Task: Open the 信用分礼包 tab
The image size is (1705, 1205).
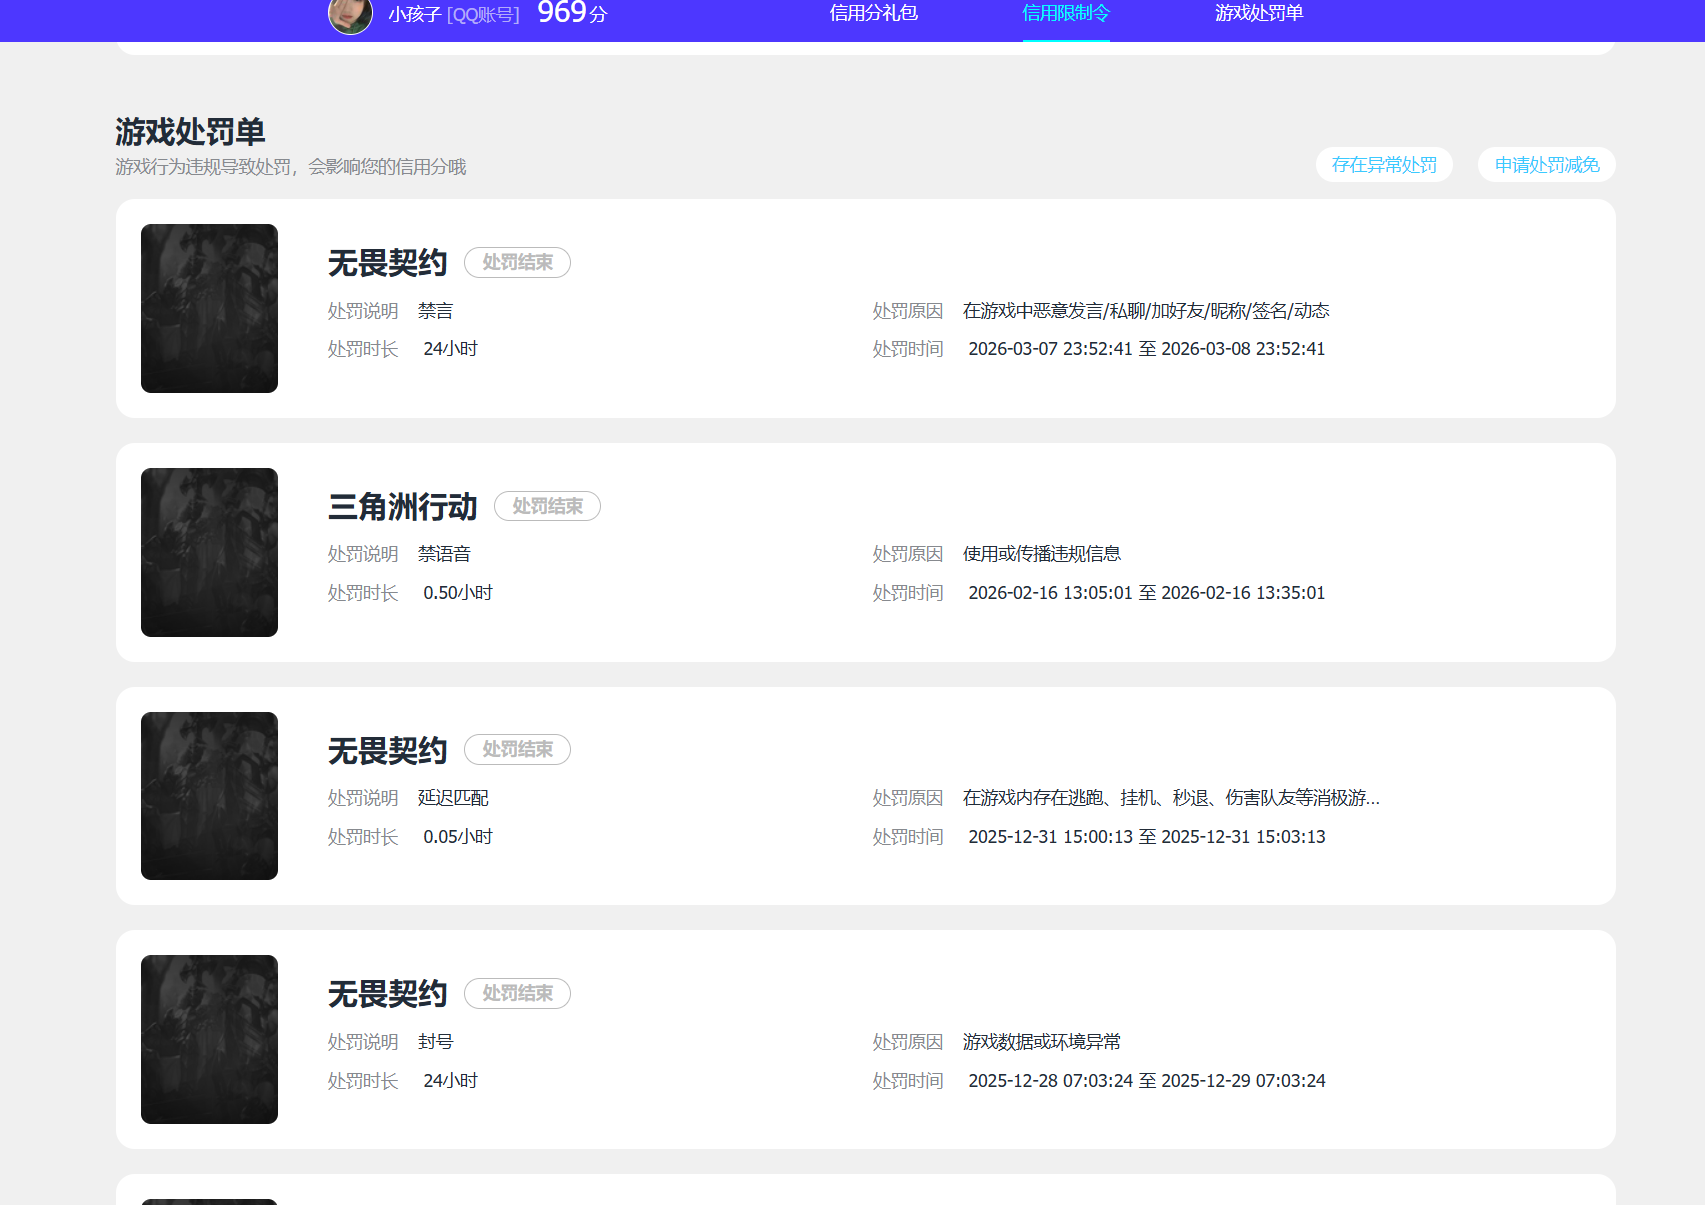Action: tap(874, 13)
